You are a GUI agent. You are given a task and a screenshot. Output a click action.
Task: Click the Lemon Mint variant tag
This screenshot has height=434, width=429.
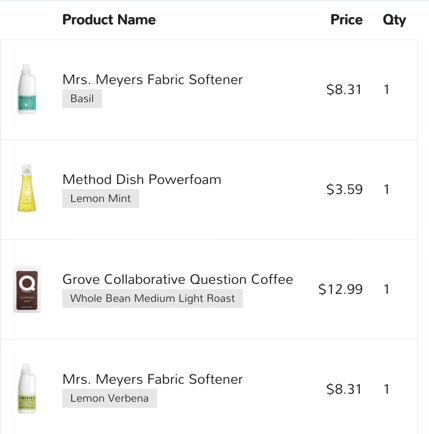click(100, 199)
